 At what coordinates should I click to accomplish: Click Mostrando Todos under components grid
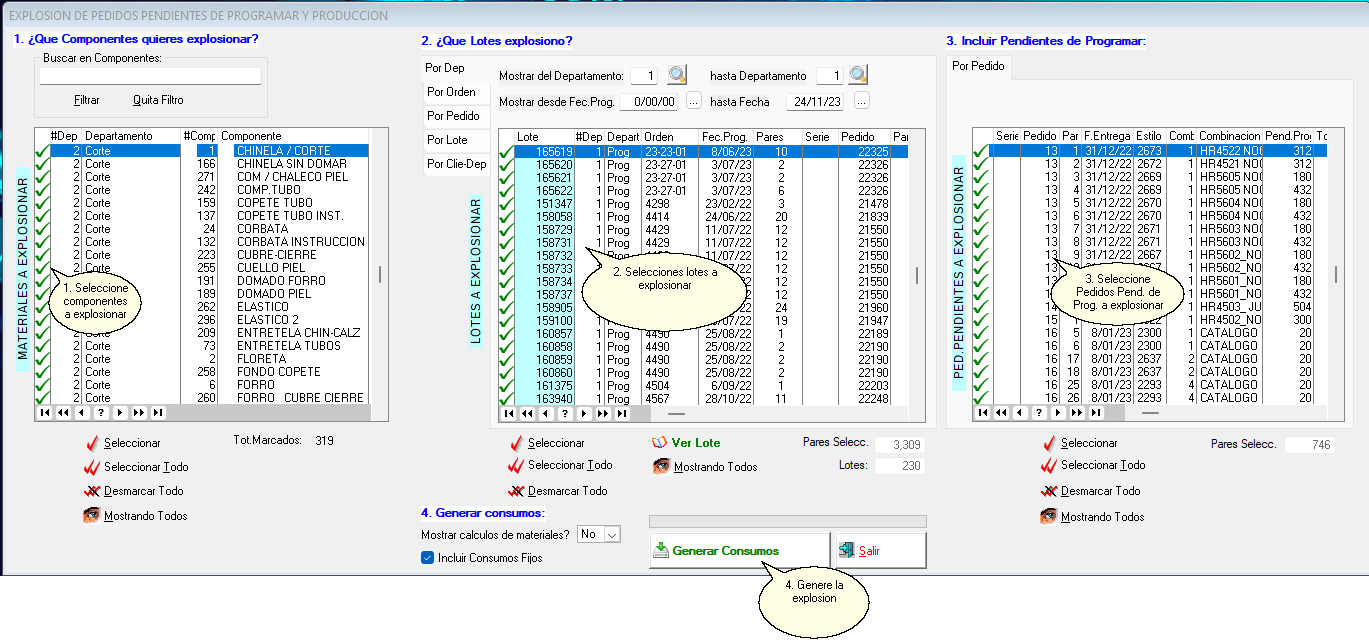tap(135, 516)
